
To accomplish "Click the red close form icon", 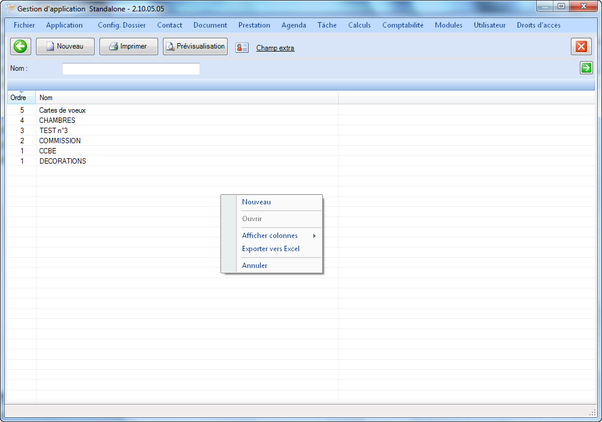I will 581,46.
